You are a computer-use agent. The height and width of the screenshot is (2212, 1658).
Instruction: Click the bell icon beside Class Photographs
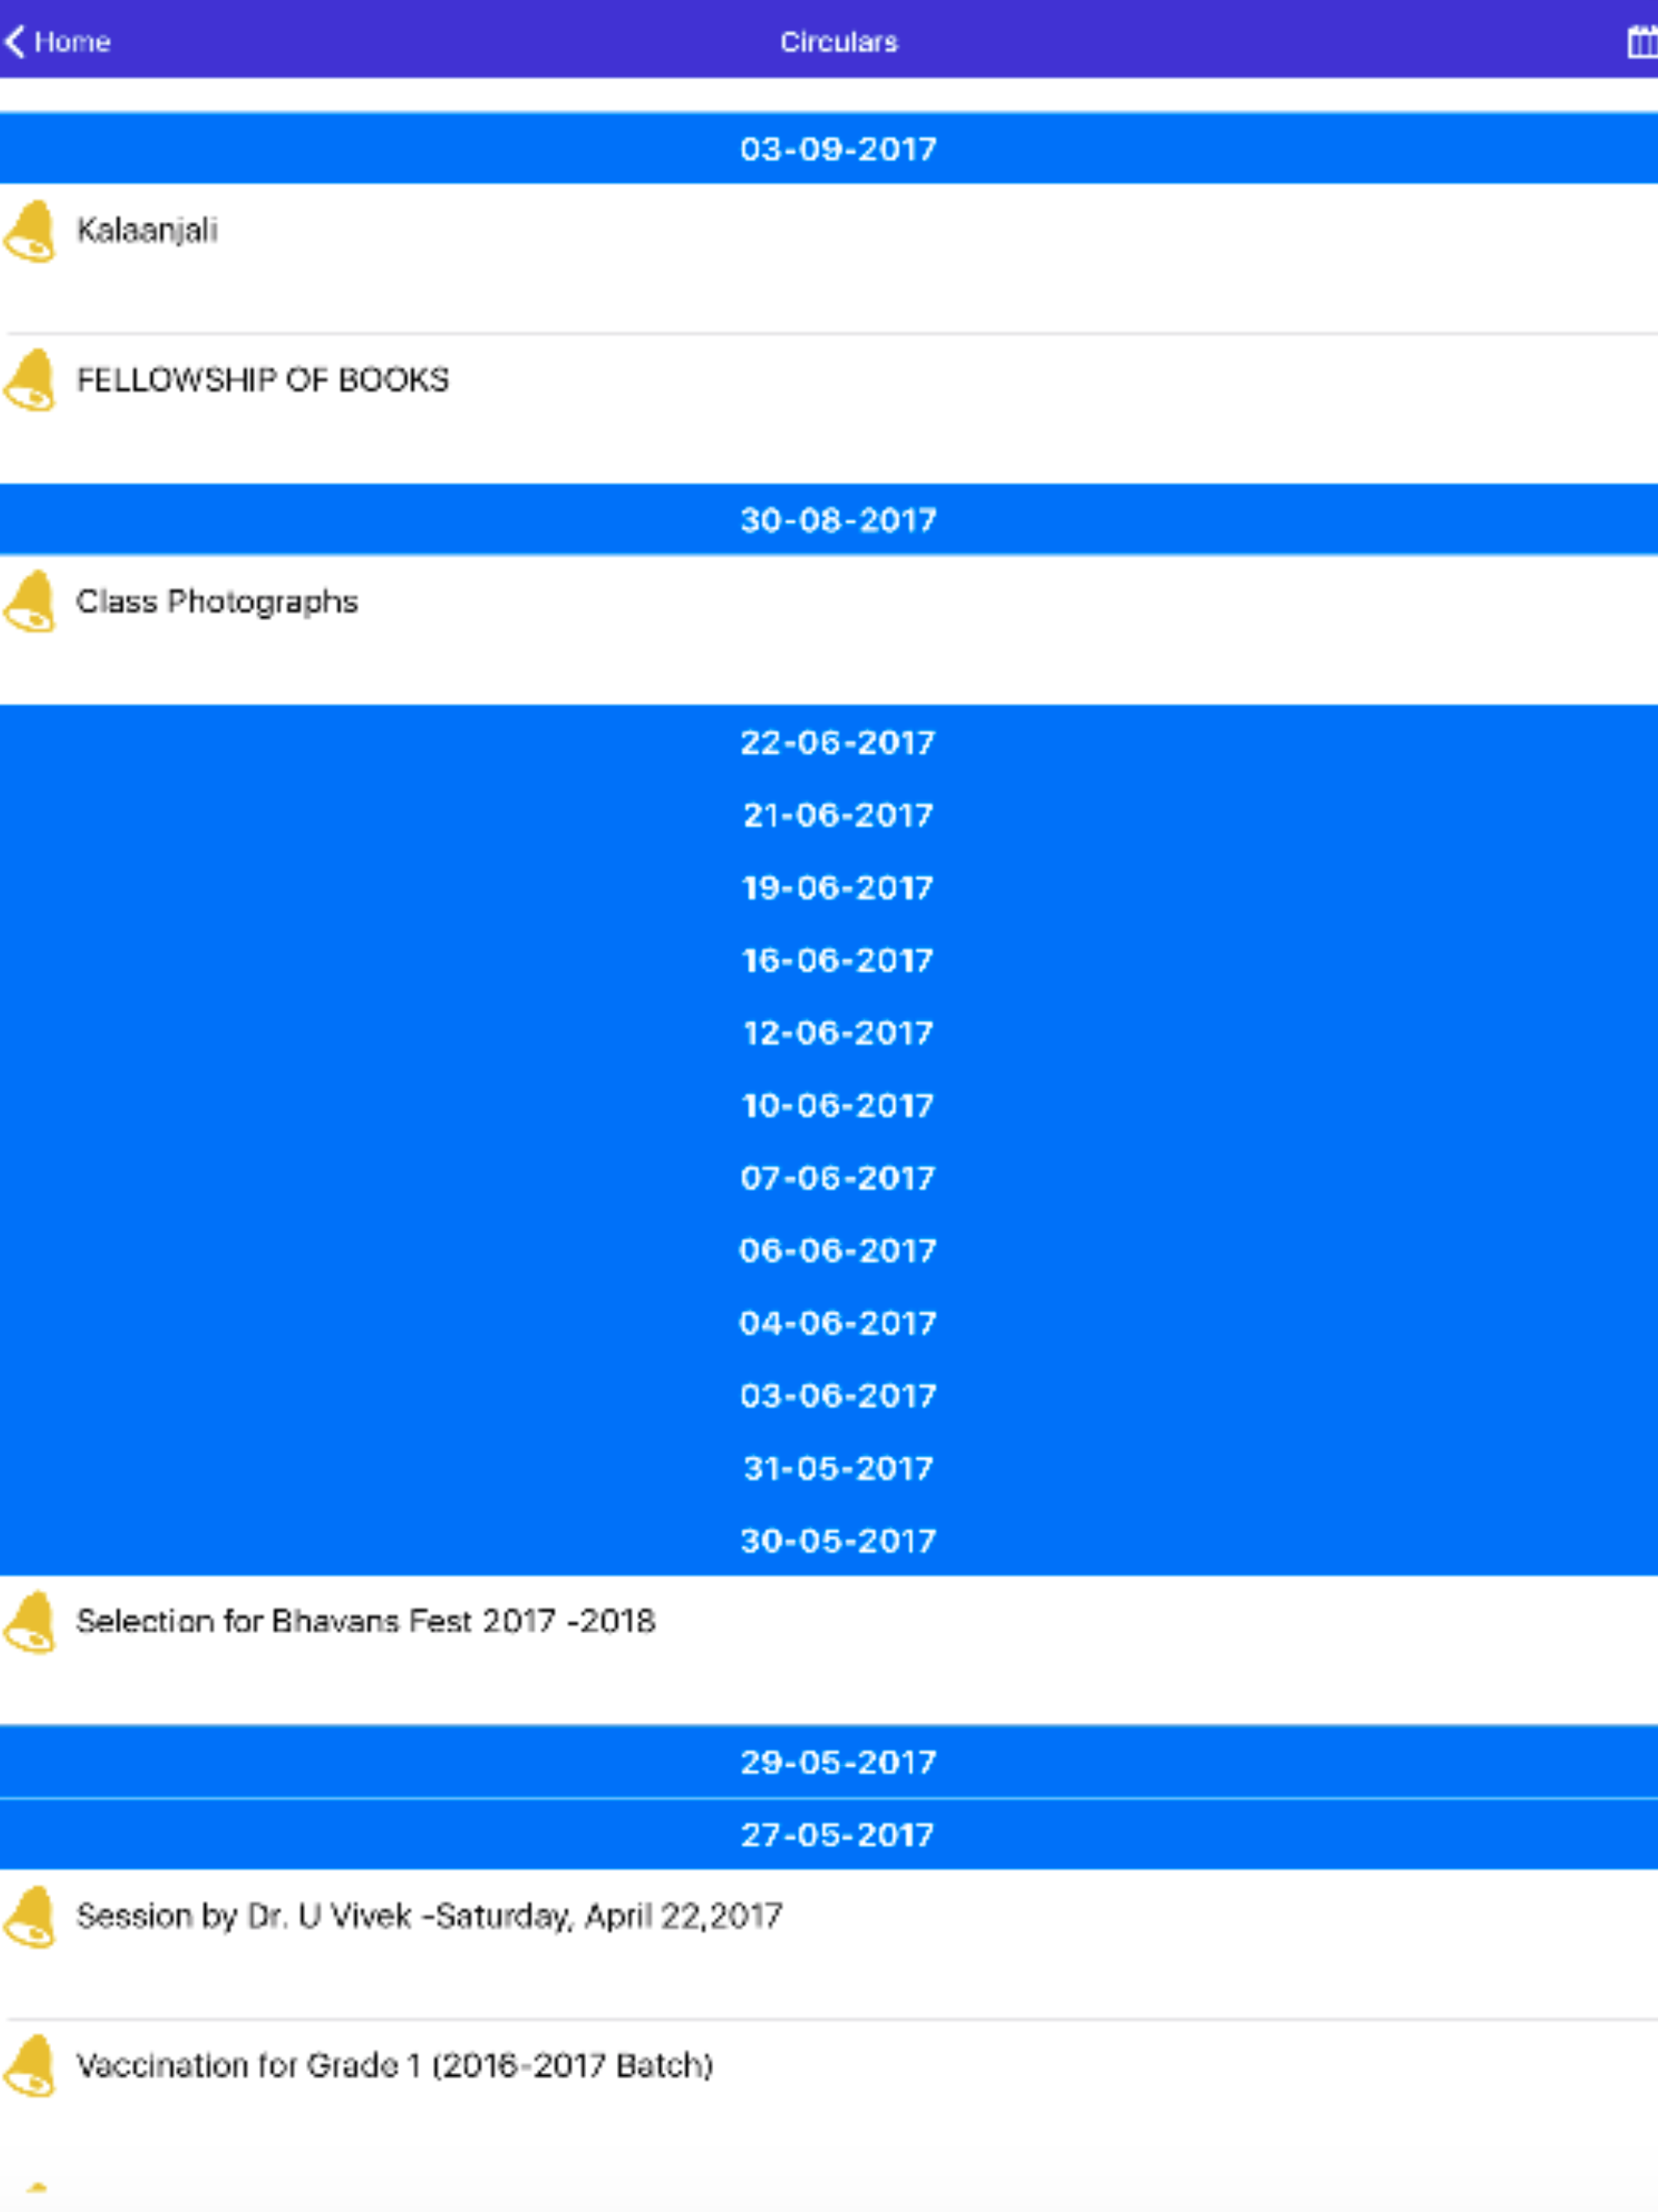(30, 602)
